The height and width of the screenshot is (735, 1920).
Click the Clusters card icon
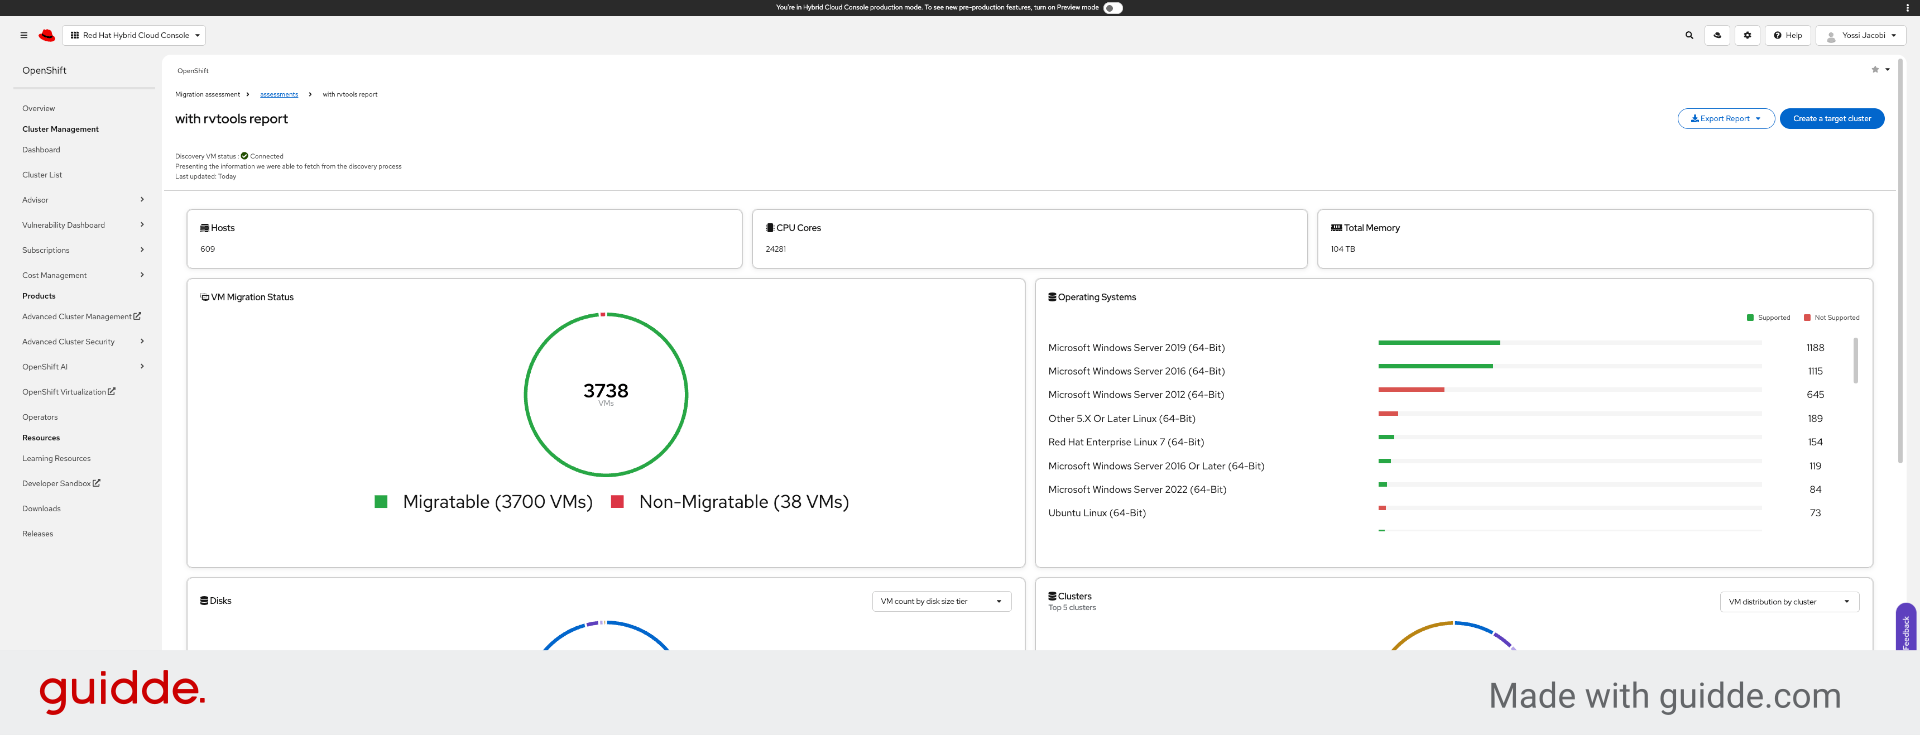click(x=1052, y=596)
